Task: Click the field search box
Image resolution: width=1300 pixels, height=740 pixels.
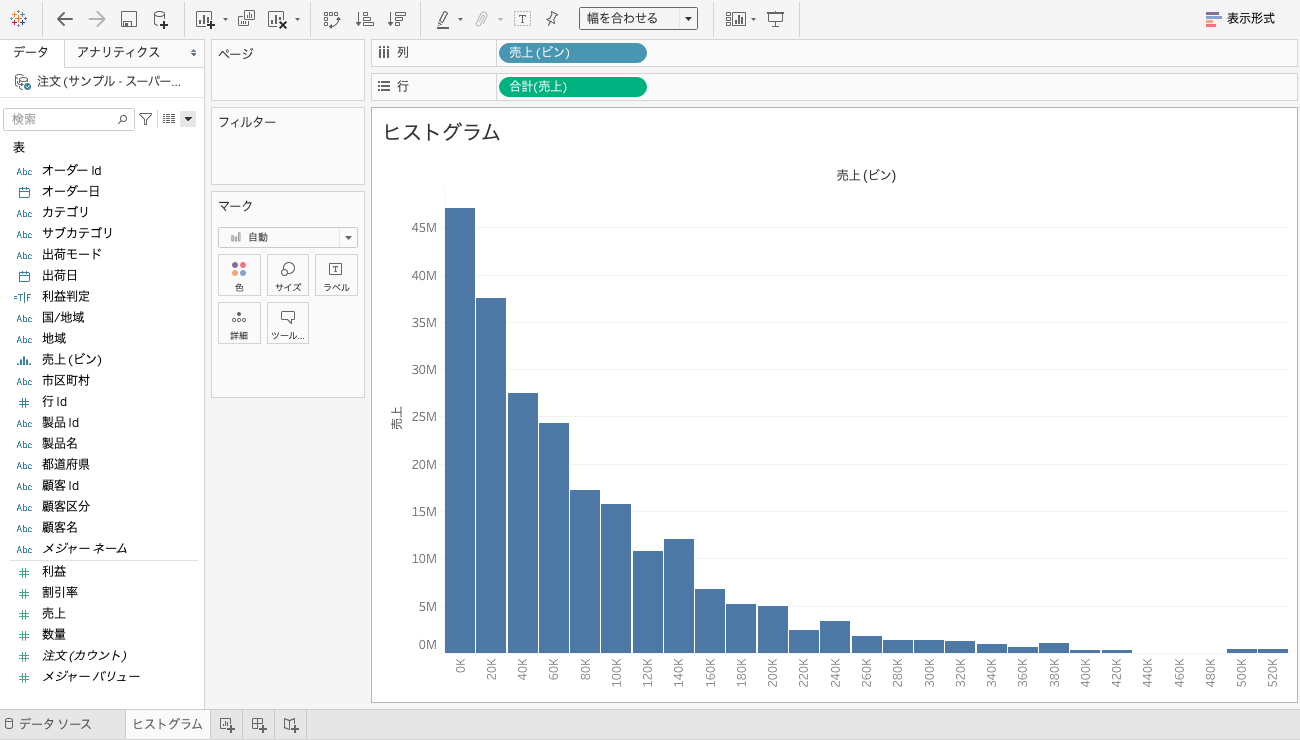Action: [69, 119]
